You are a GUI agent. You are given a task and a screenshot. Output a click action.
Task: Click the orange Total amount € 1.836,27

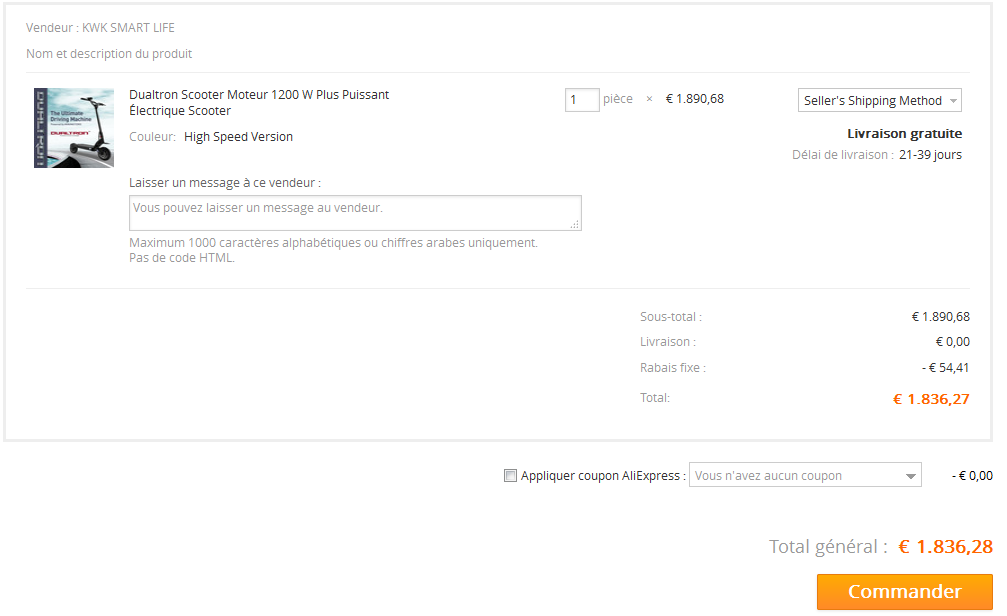pyautogui.click(x=931, y=400)
